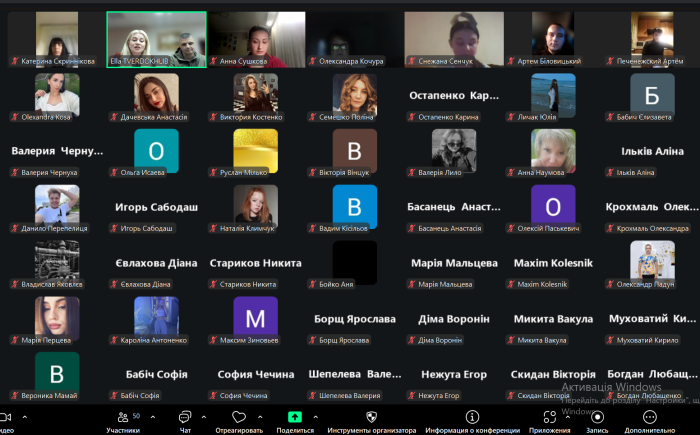Open Инструменты организатора shield icon
The width and height of the screenshot is (700, 435).
[x=373, y=417]
